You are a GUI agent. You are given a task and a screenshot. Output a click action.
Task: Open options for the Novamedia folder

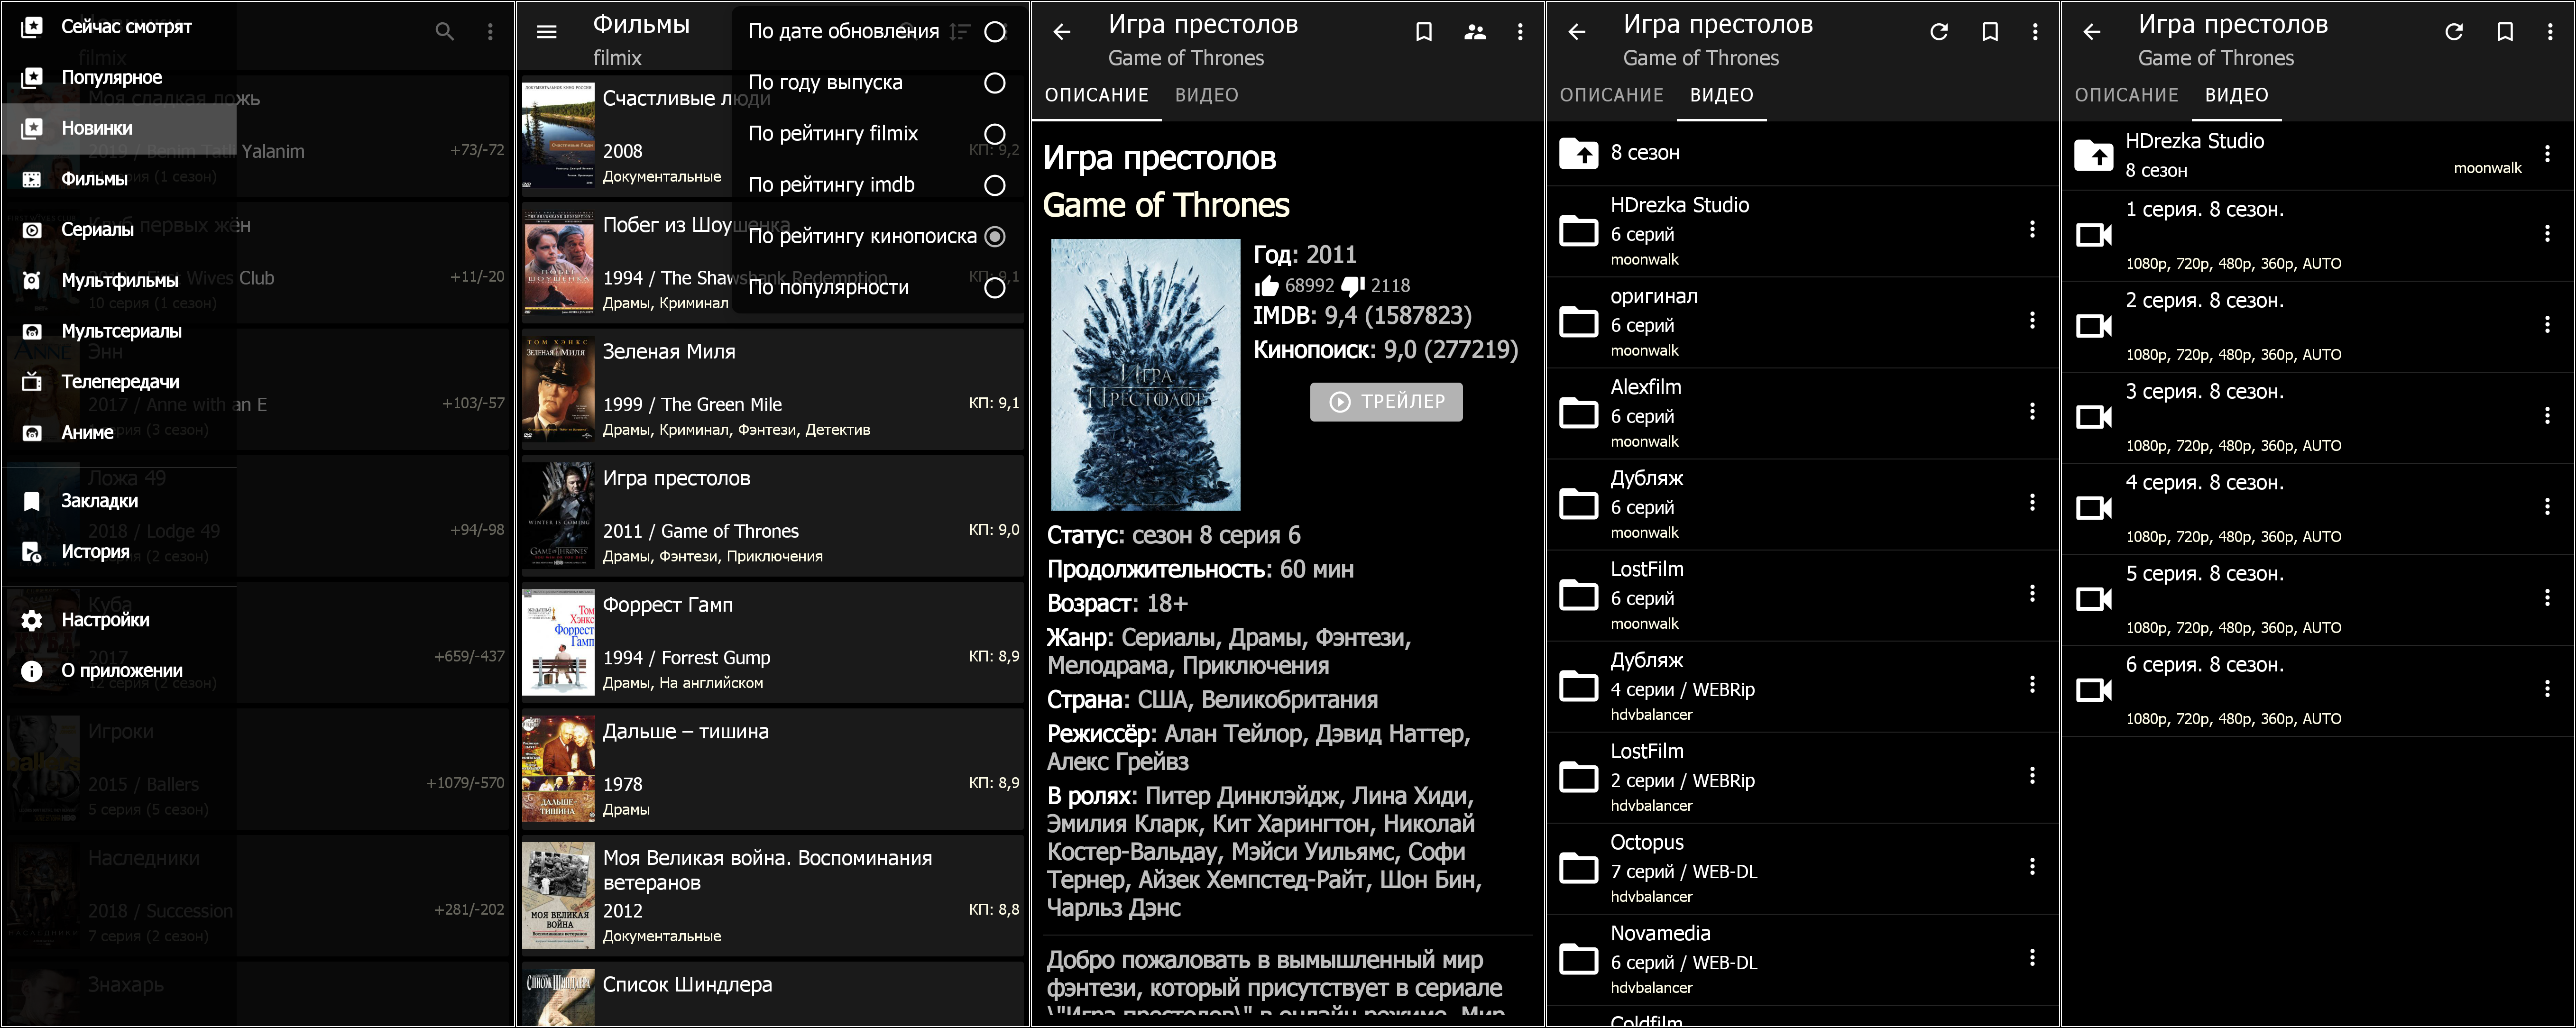click(x=2032, y=958)
